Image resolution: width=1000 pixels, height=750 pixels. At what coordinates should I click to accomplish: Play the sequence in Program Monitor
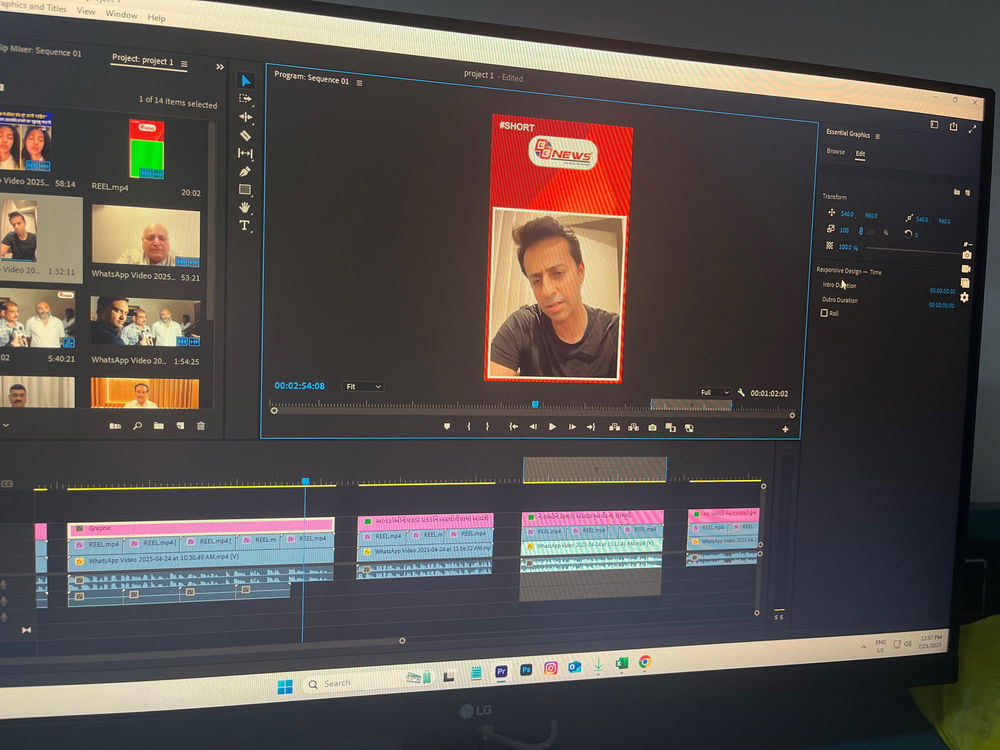pyautogui.click(x=552, y=427)
